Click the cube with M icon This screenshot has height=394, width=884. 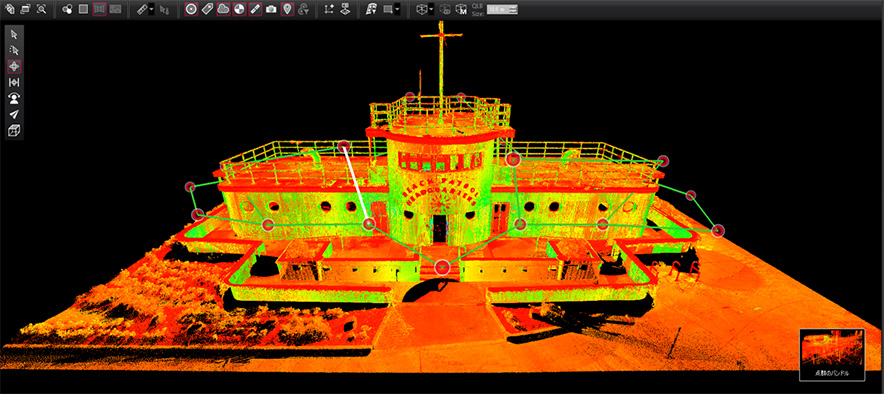(461, 9)
